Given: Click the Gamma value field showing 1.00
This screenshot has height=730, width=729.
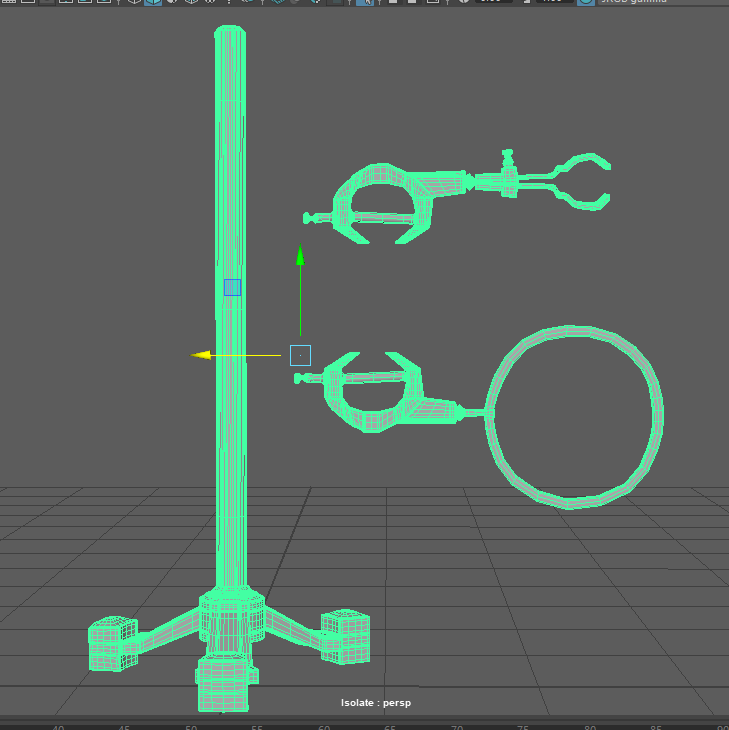Looking at the screenshot, I should click(554, 1).
